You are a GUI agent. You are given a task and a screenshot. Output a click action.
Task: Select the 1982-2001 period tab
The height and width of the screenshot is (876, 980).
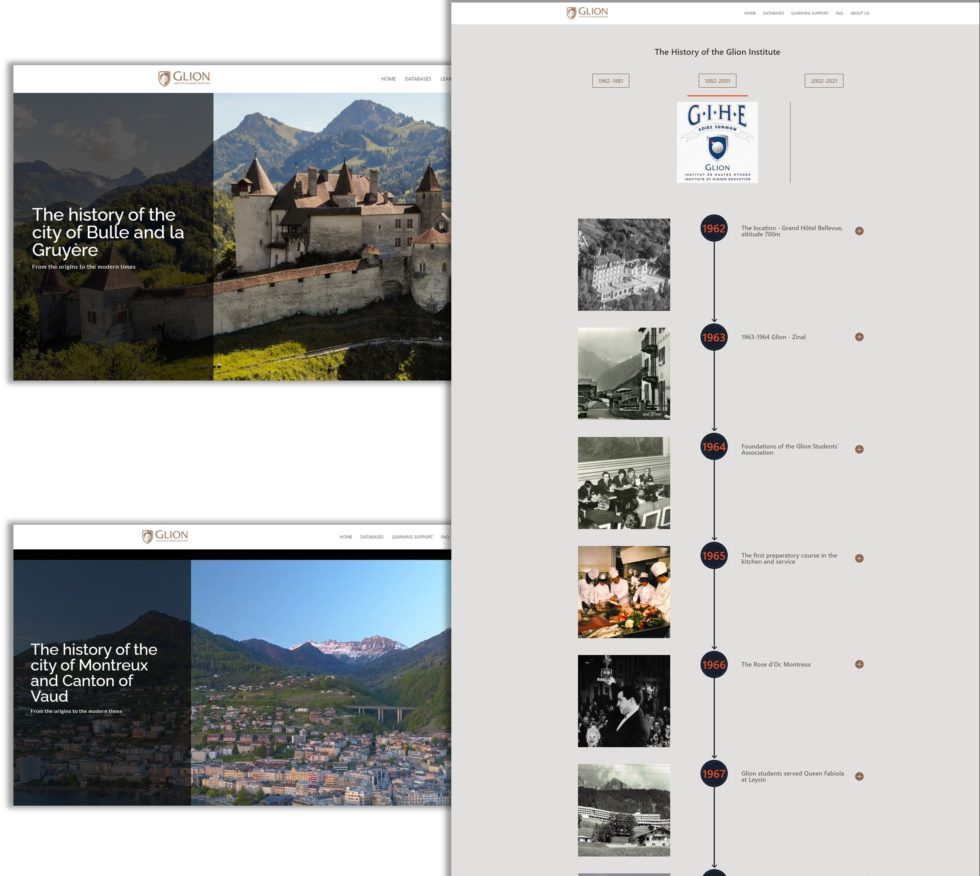[x=716, y=79]
